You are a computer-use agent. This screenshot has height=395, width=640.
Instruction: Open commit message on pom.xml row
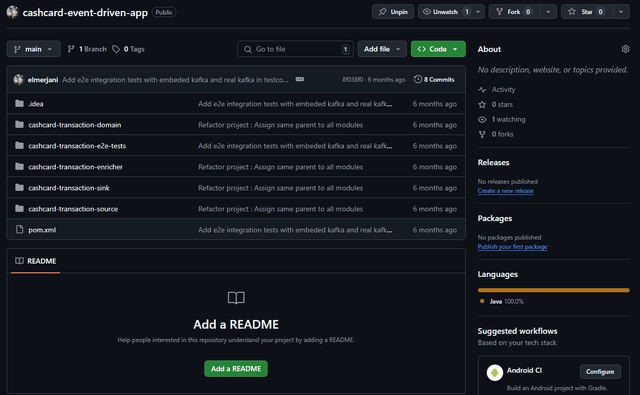click(295, 230)
